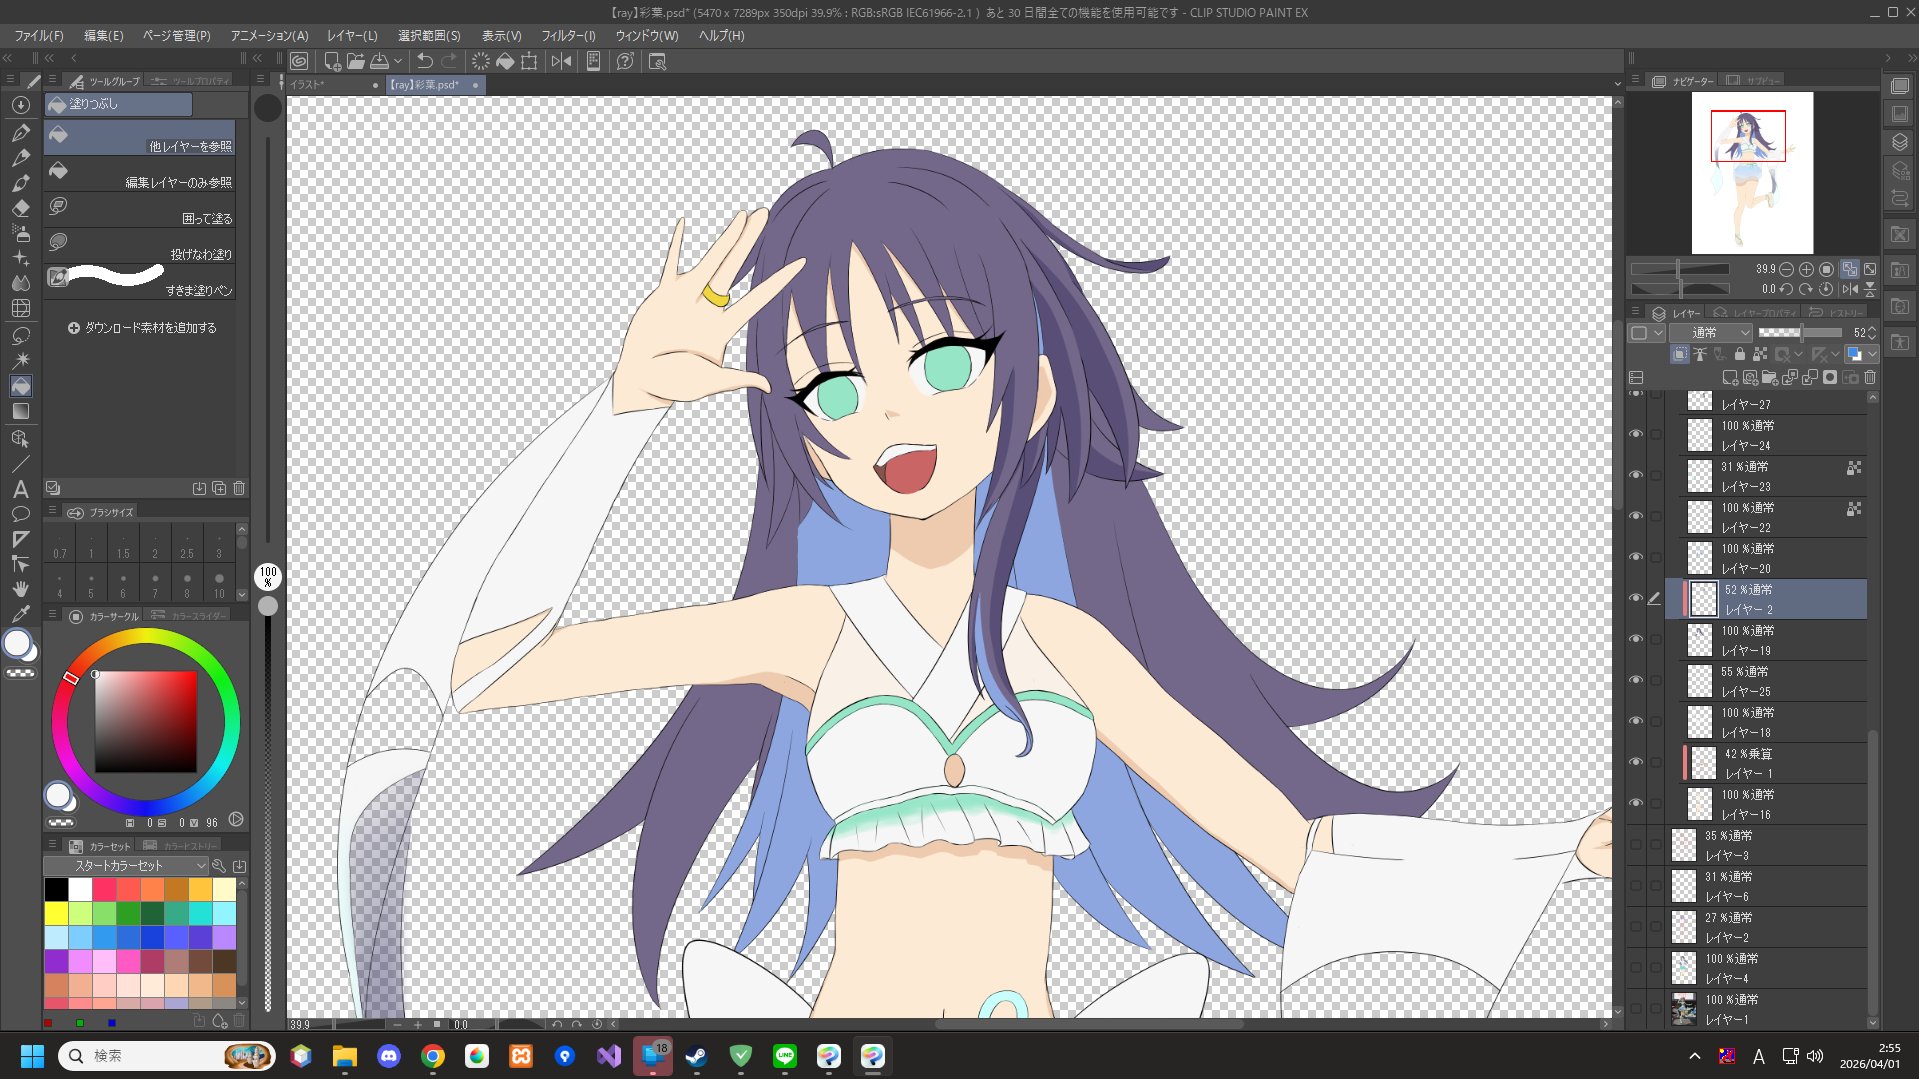The image size is (1919, 1079).
Task: Select the Eyedropper tool
Action: (21, 614)
